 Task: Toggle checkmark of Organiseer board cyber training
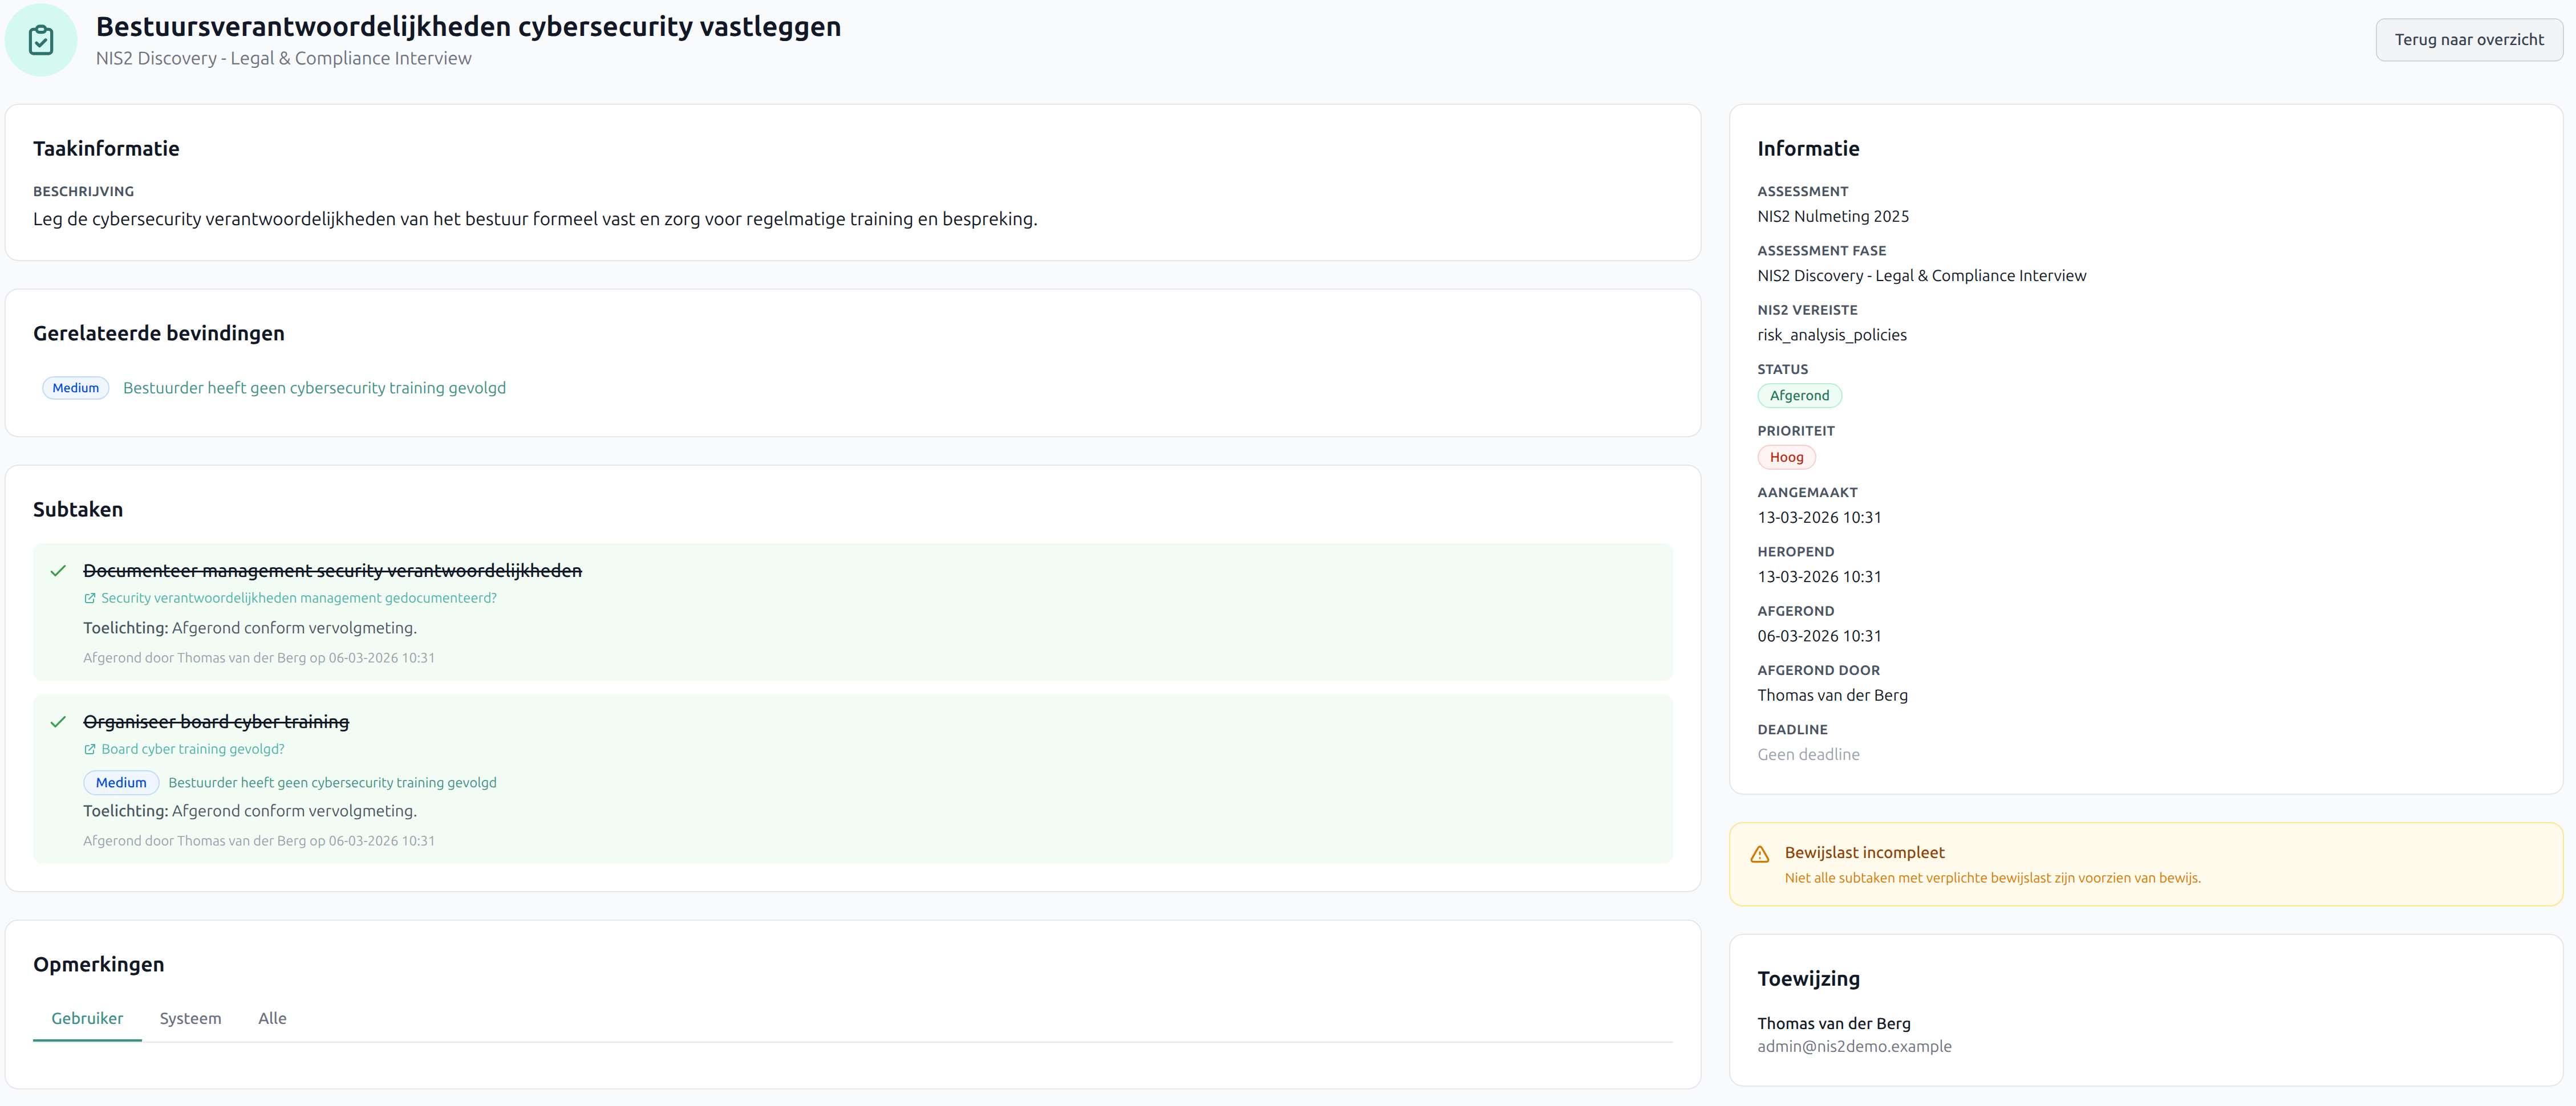point(58,722)
